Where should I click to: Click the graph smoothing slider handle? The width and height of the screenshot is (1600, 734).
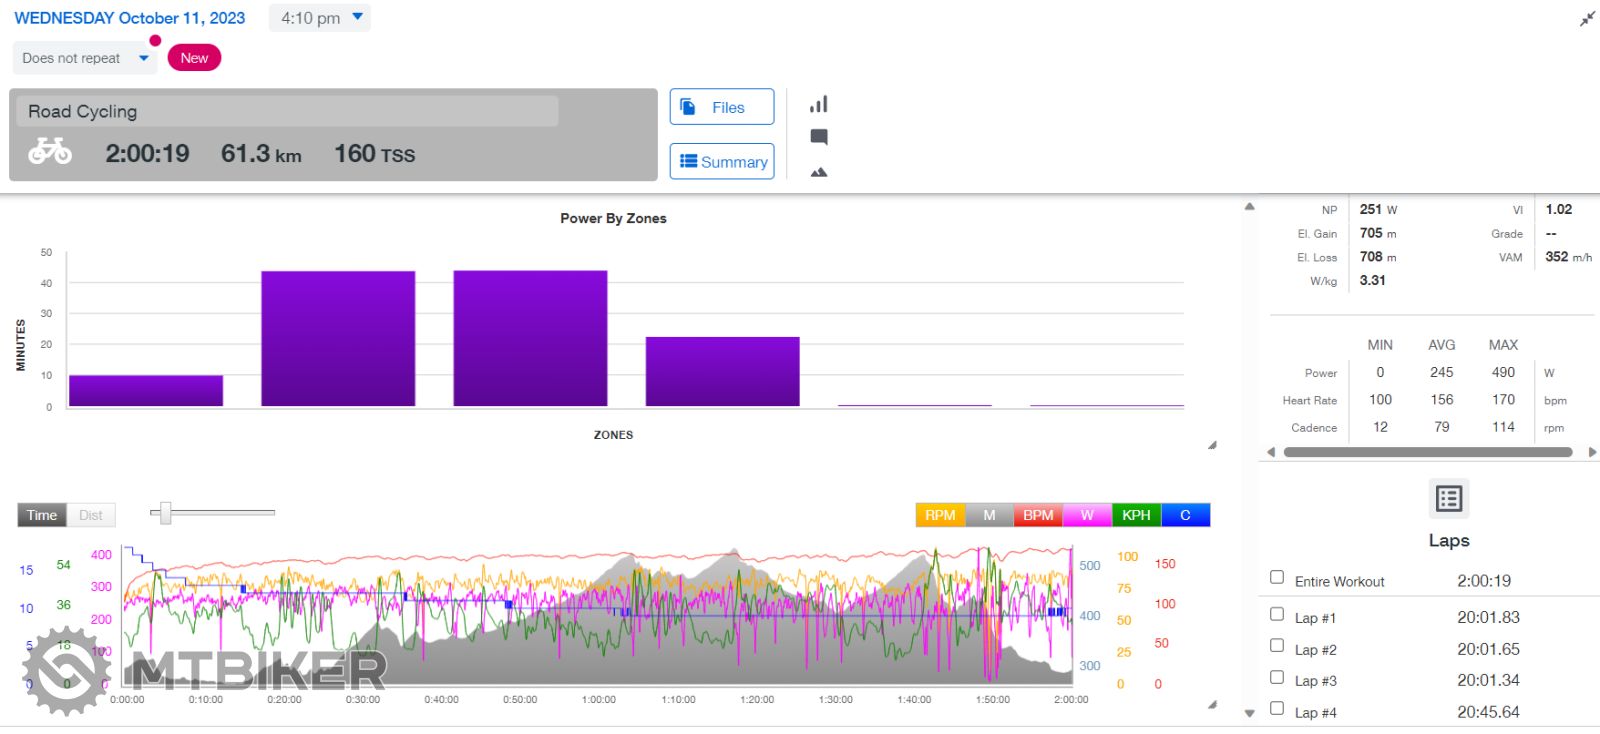166,513
